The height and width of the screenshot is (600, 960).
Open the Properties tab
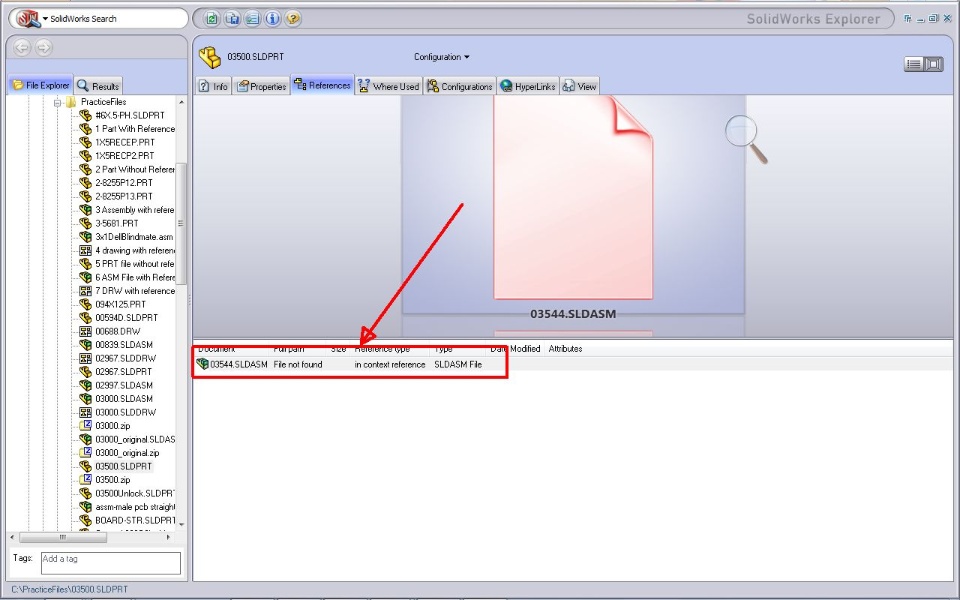pyautogui.click(x=262, y=86)
